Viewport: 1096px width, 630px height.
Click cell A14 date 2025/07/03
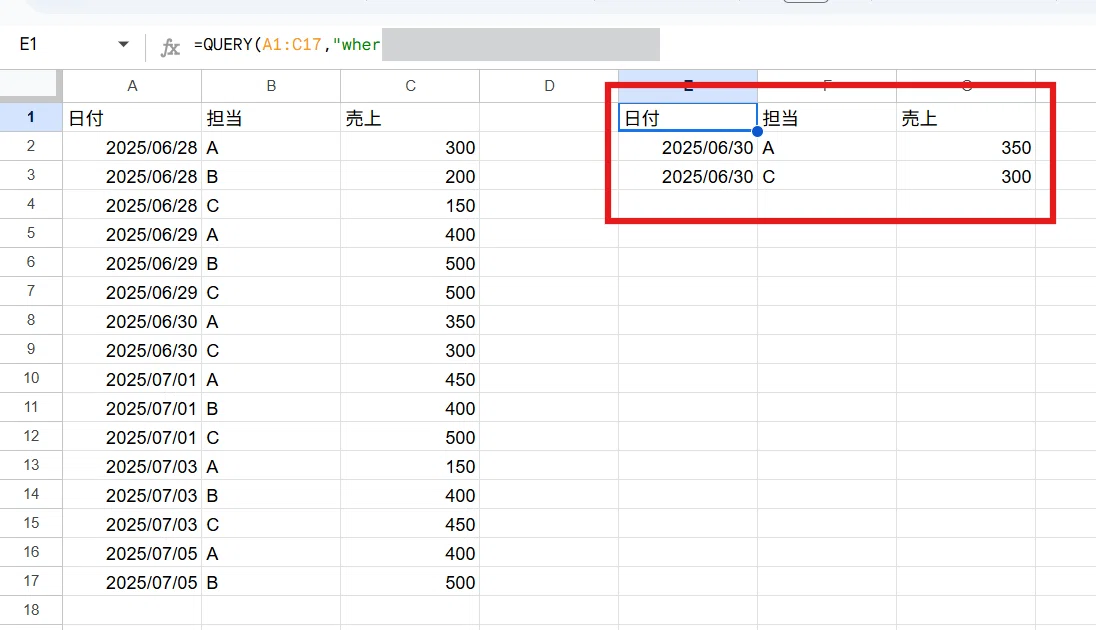click(x=132, y=496)
